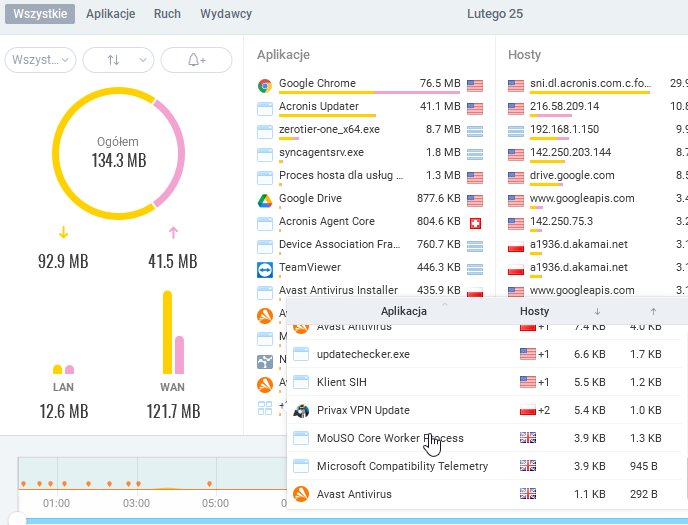Click the timeline slider handle at far left
This screenshot has width=688, height=525.
(18, 519)
